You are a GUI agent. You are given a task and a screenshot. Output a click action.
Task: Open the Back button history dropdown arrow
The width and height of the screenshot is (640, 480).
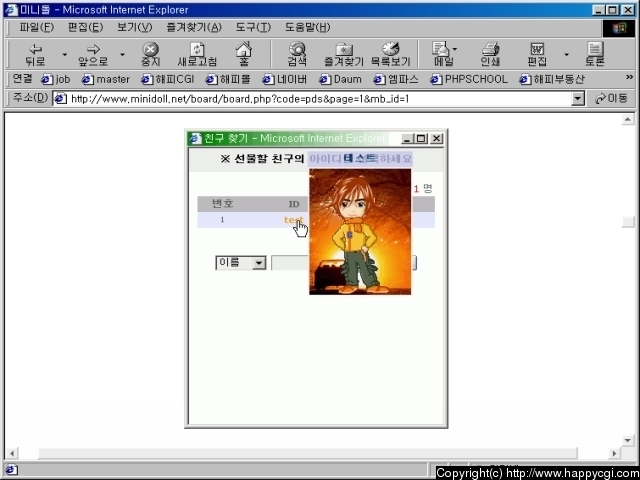(64, 54)
